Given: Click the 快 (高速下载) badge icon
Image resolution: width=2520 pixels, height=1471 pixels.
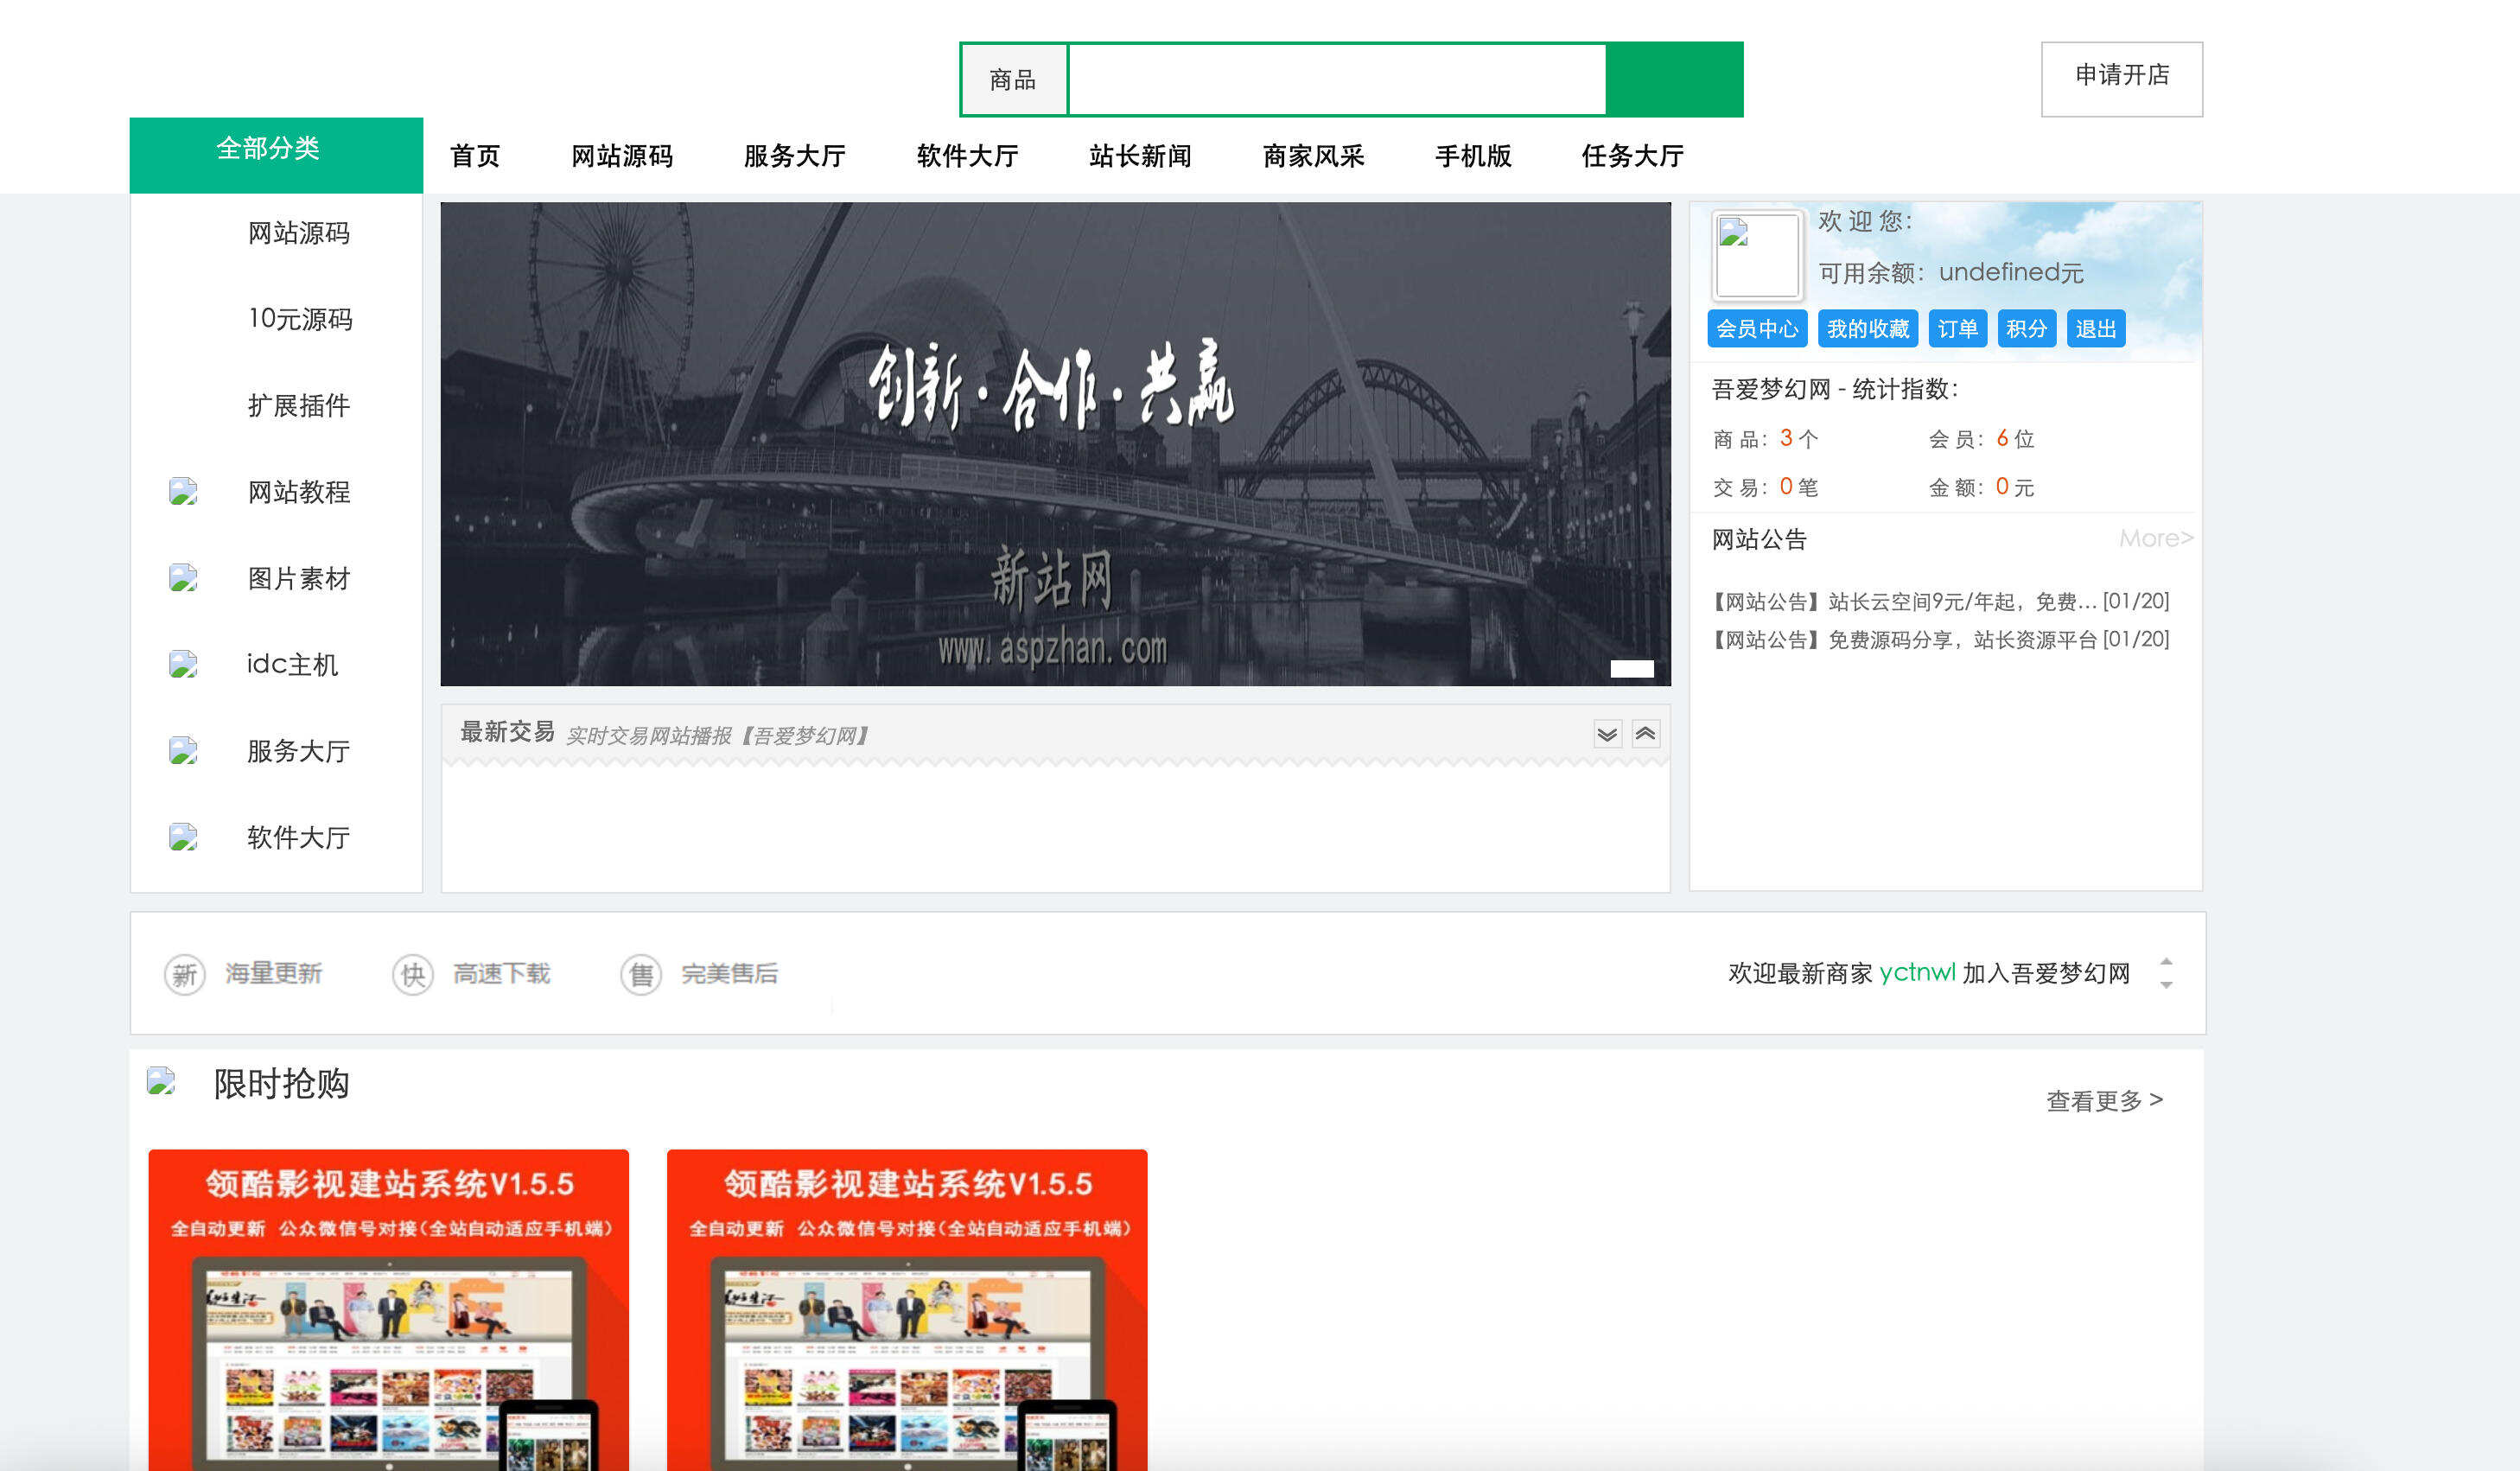Looking at the screenshot, I should tap(413, 973).
